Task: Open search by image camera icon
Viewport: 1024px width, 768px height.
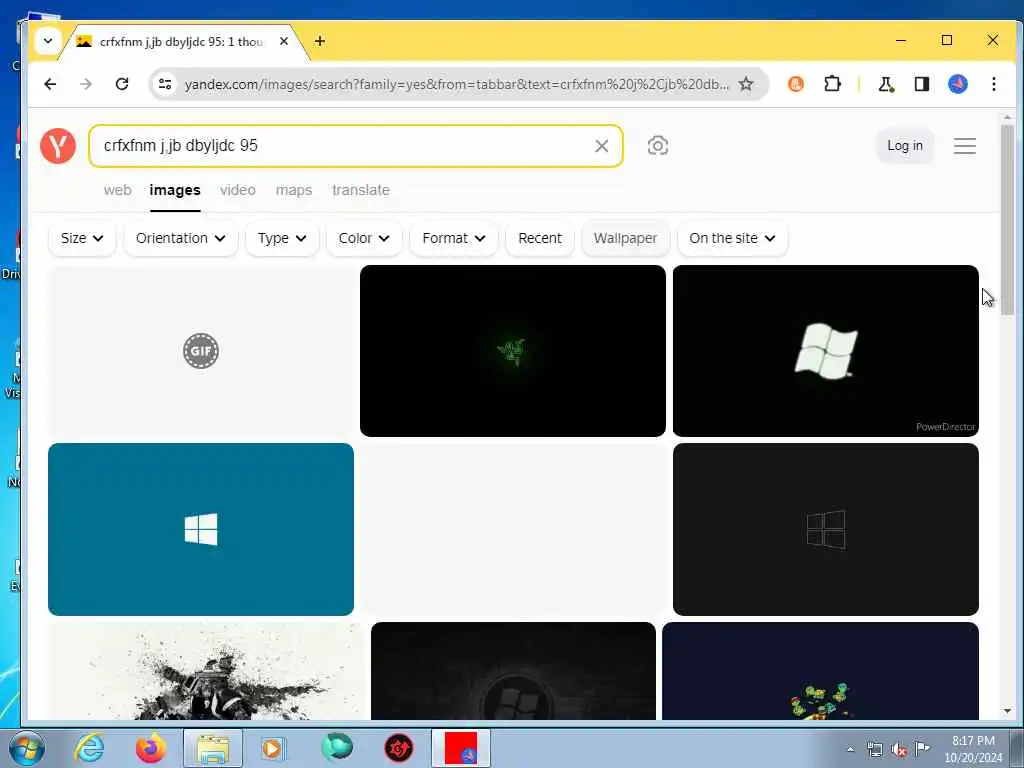Action: (657, 146)
